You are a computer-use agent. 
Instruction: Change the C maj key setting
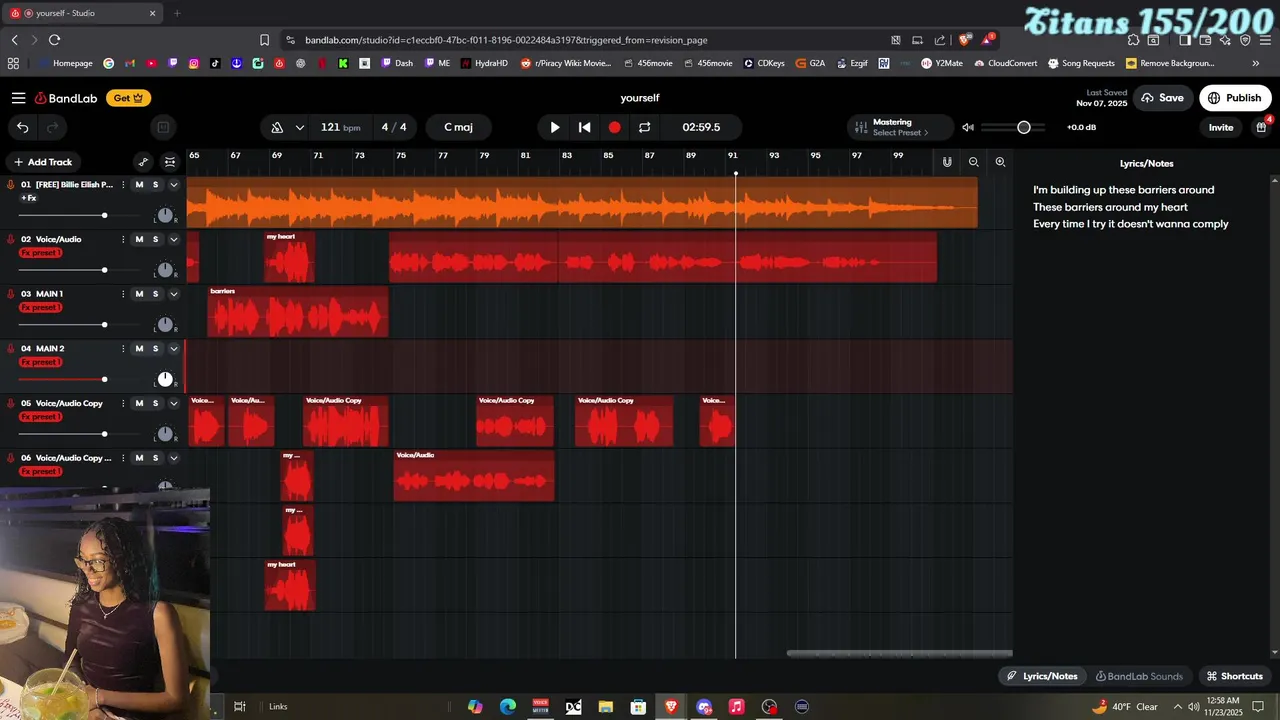point(458,127)
